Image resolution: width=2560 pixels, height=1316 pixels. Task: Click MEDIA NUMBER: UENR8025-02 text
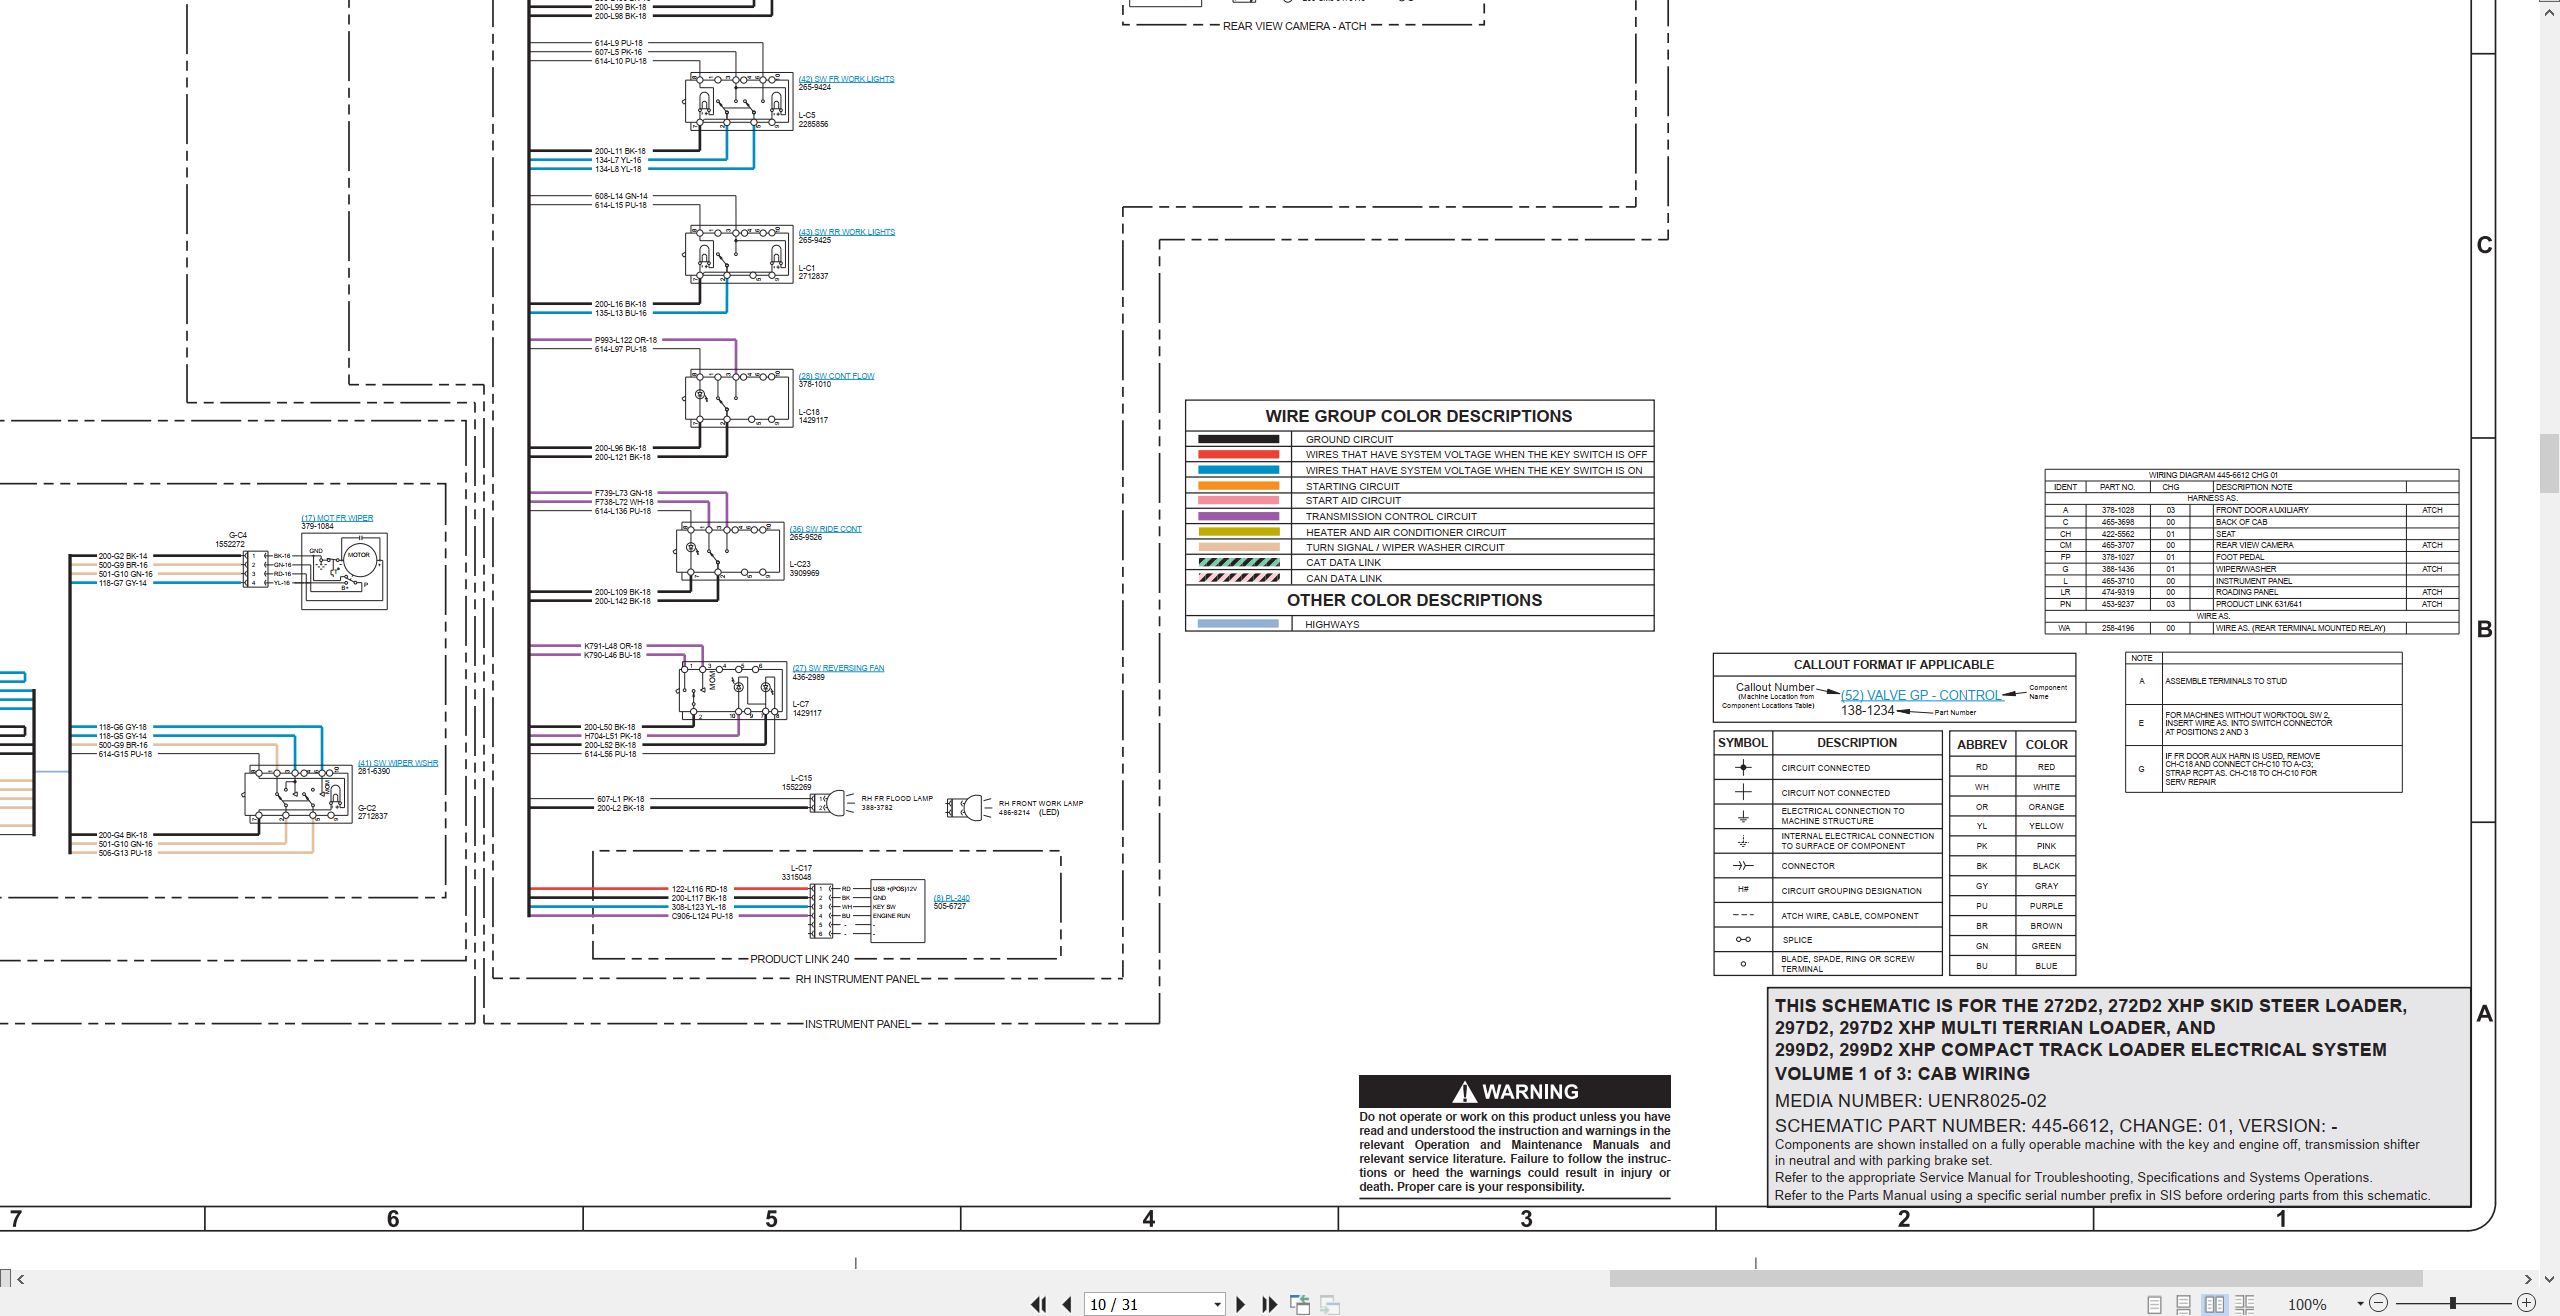1910,1101
